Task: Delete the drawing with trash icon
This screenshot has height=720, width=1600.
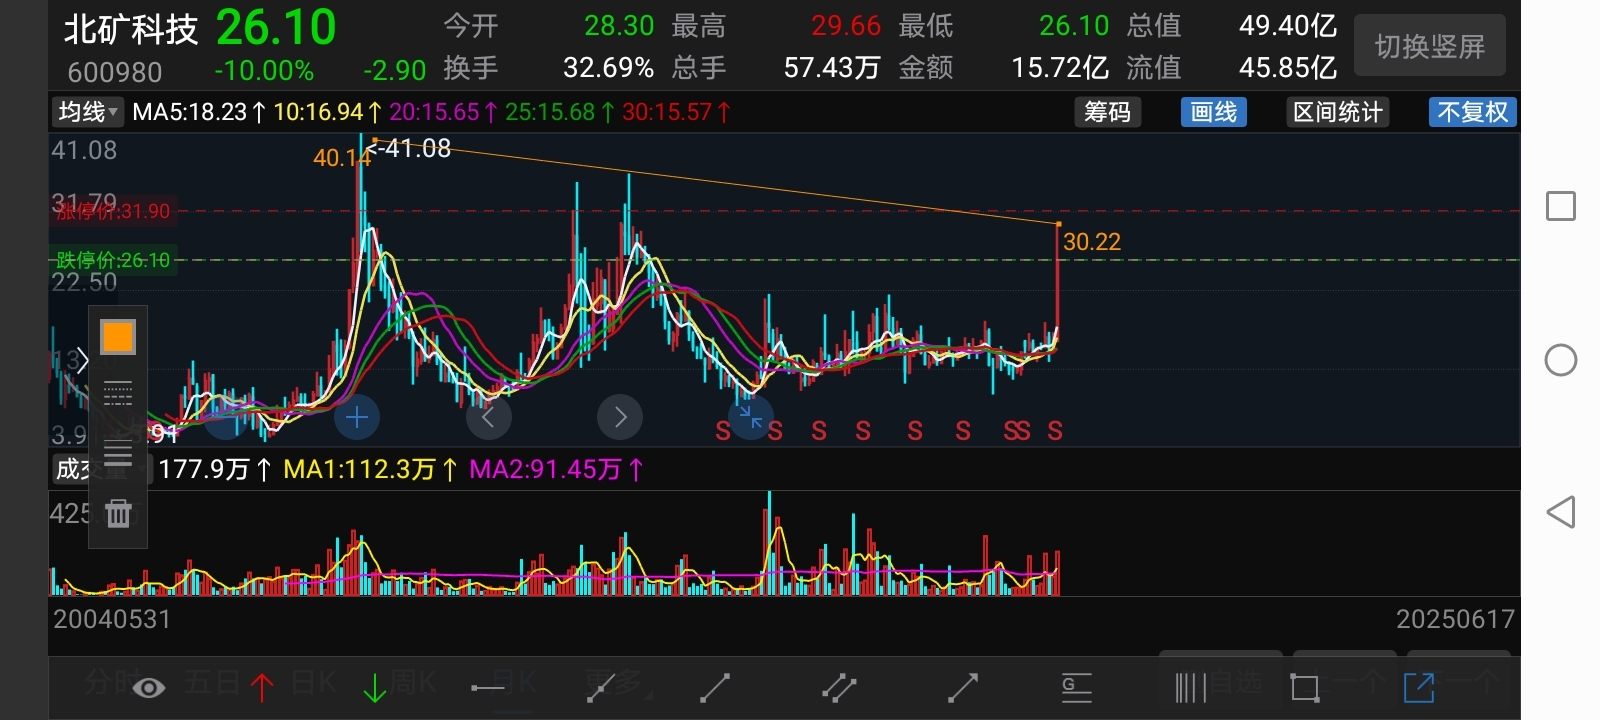Action: [x=118, y=513]
